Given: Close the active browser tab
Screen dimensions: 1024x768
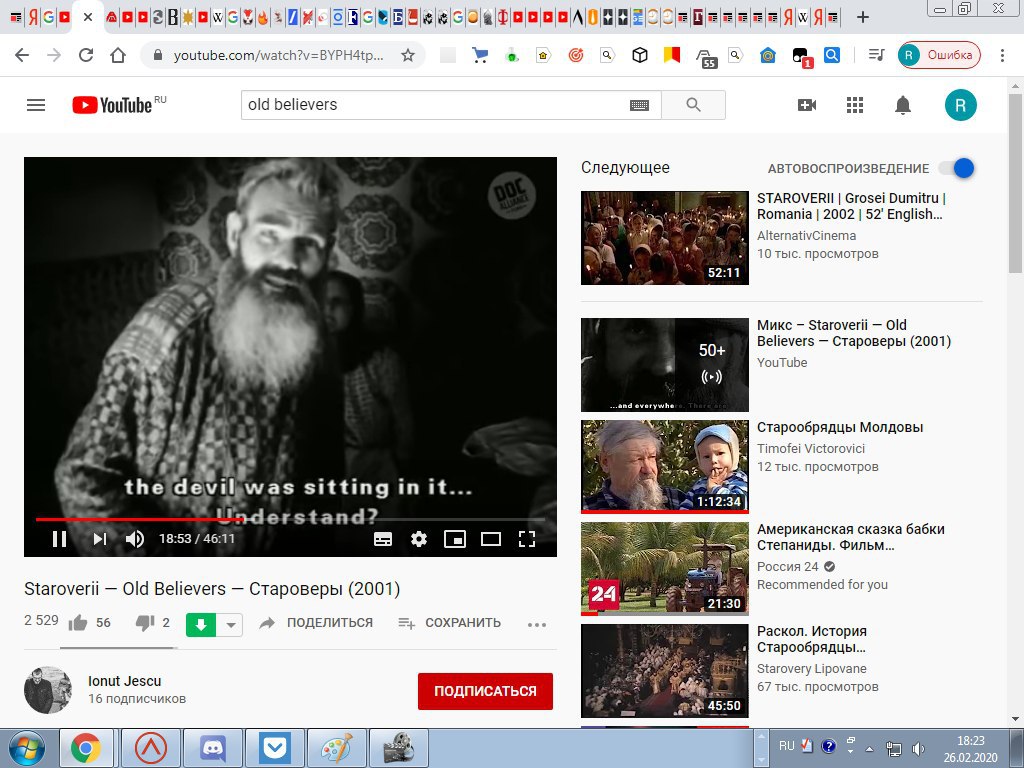Looking at the screenshot, I should (x=88, y=18).
